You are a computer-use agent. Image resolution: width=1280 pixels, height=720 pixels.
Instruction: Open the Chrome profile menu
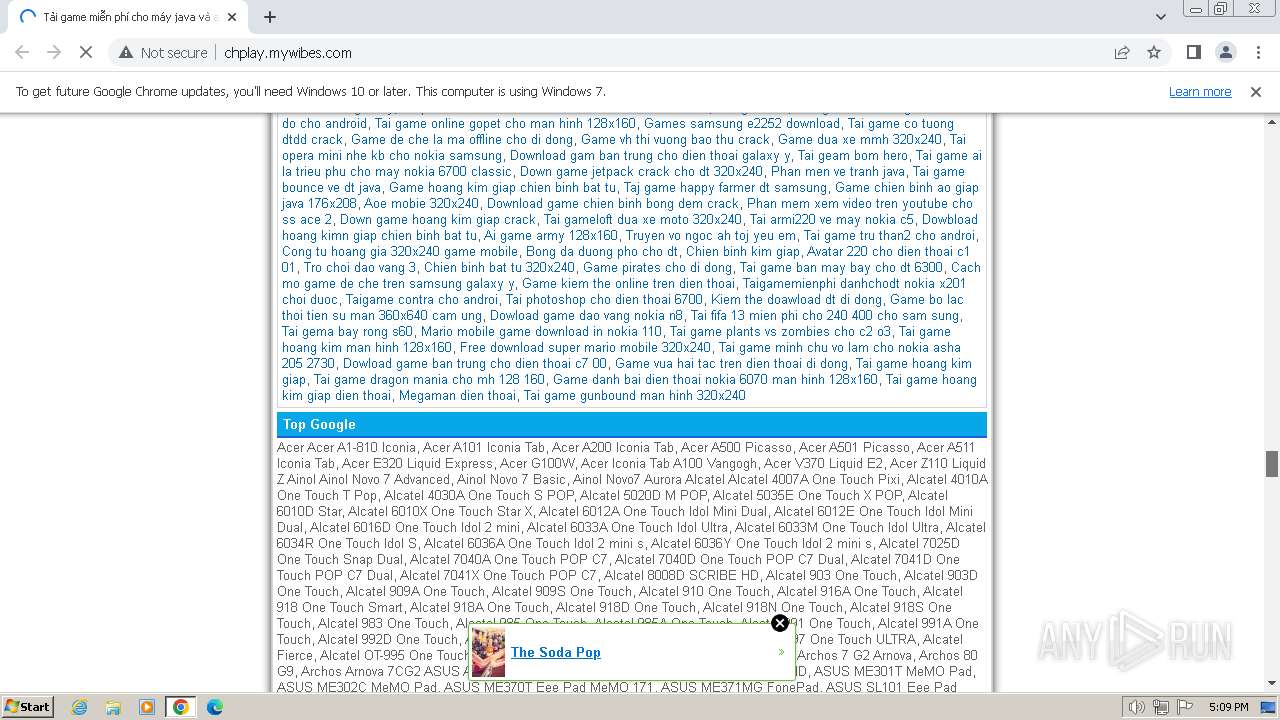coord(1226,53)
